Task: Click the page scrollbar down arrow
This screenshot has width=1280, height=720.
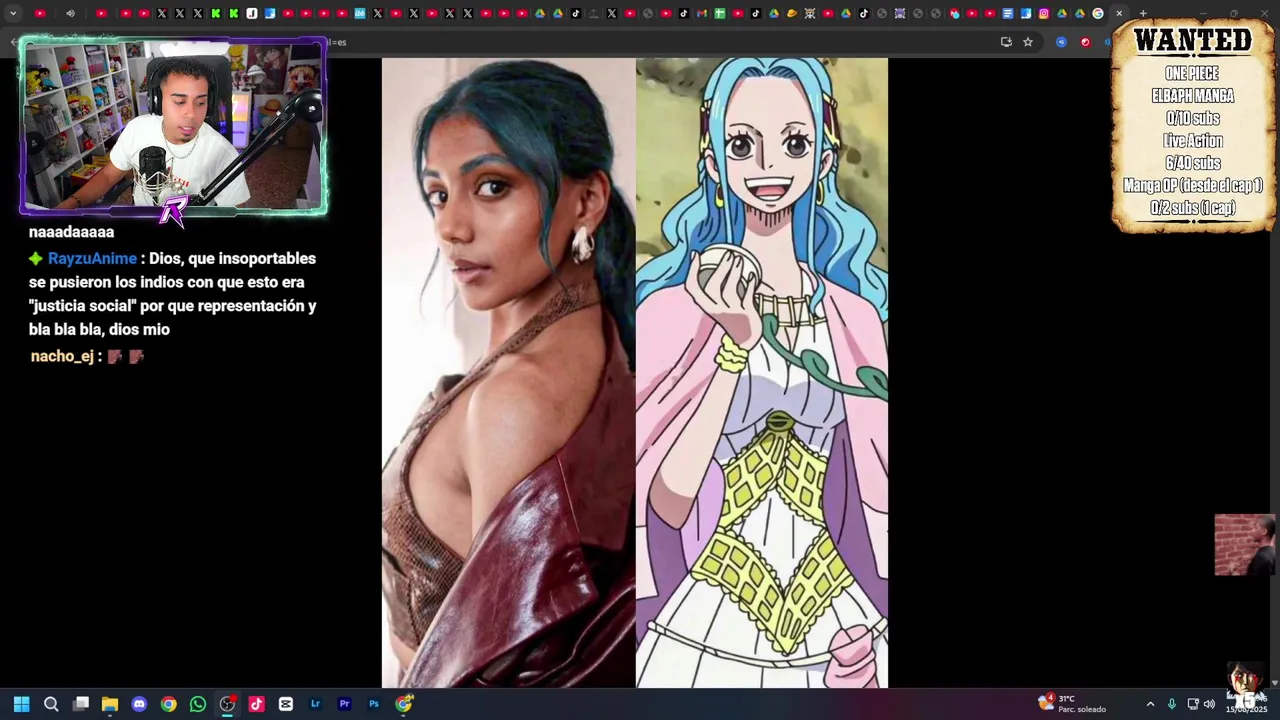Action: 1273,683
